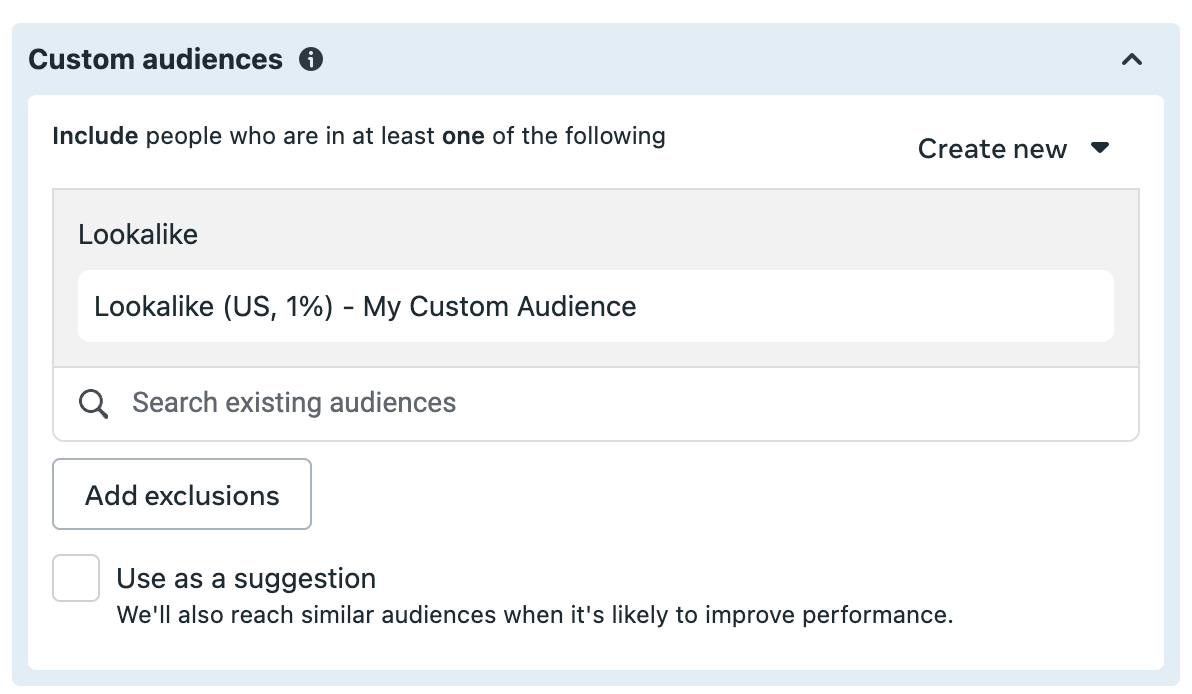The height and width of the screenshot is (694, 1192).
Task: Click empty space beside the Add exclusions button
Action: point(722,494)
